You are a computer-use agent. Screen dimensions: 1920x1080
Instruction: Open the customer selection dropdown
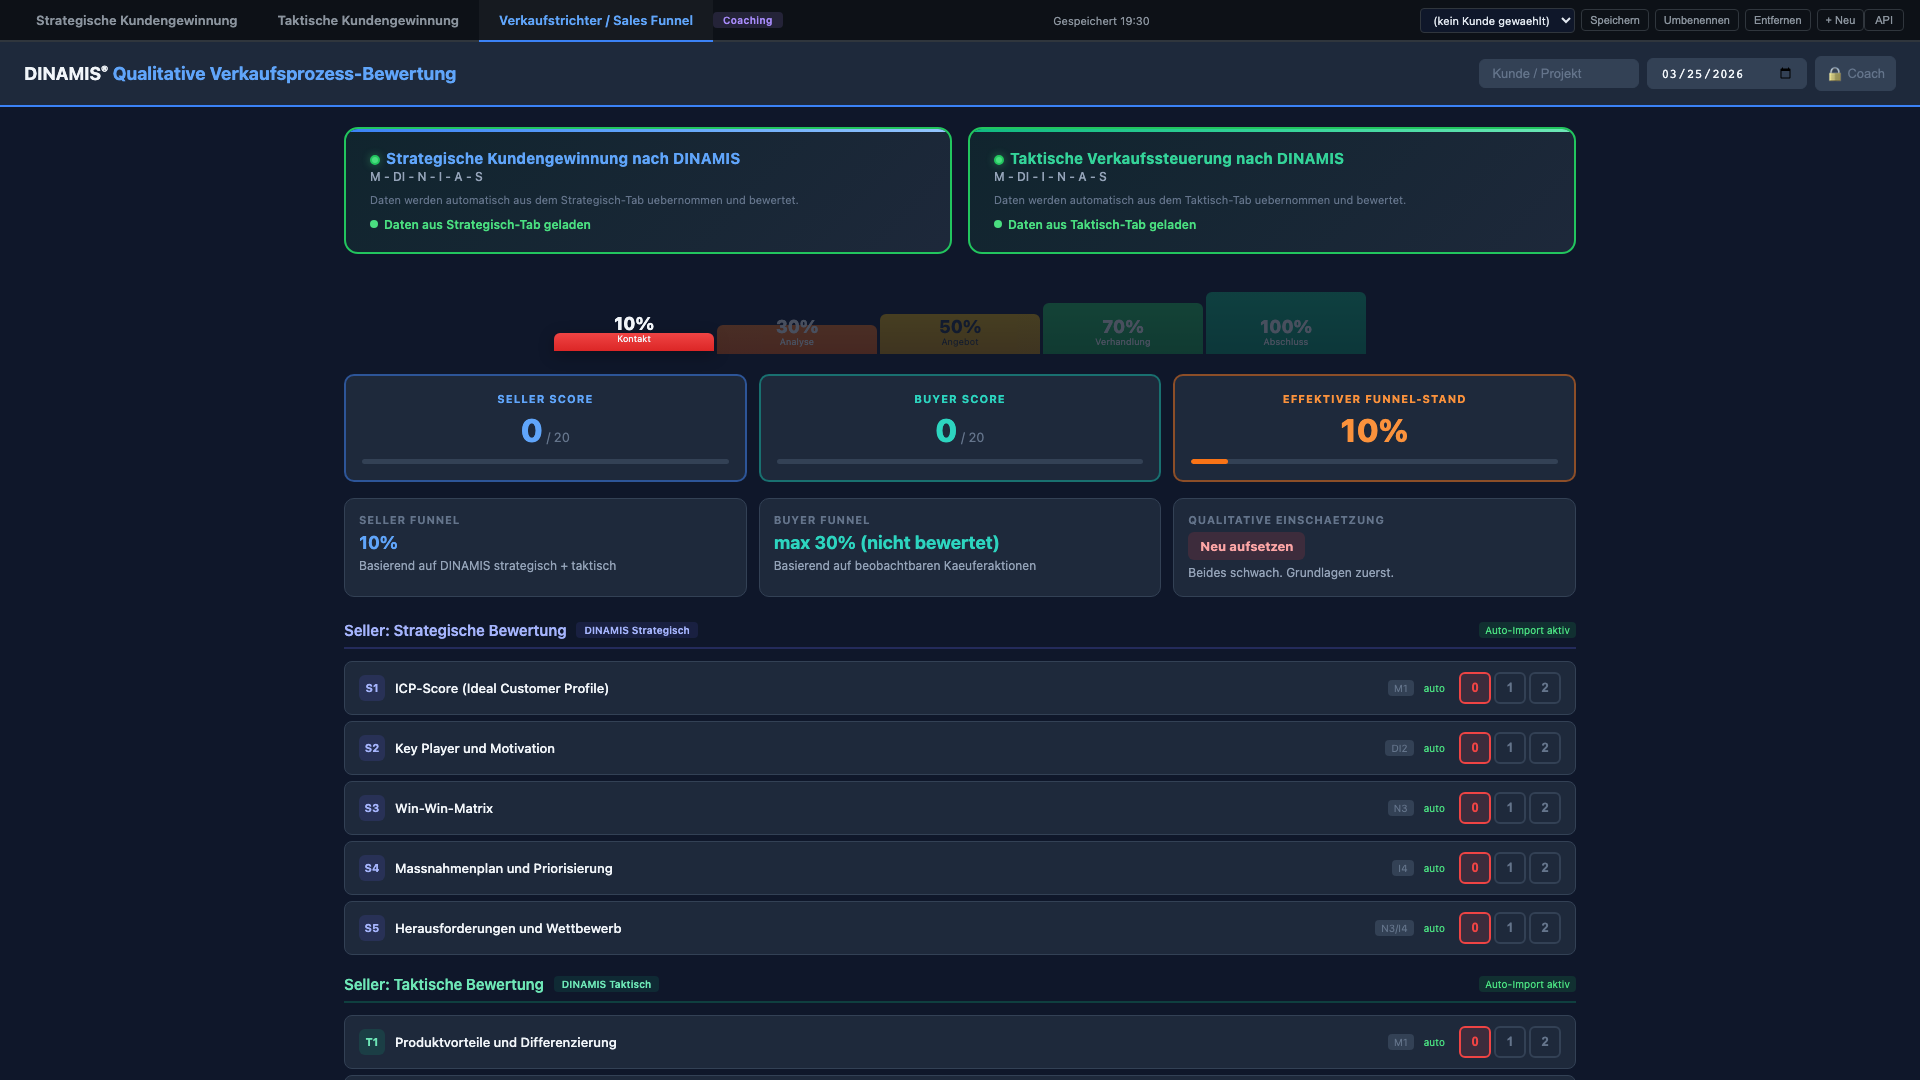1496,20
